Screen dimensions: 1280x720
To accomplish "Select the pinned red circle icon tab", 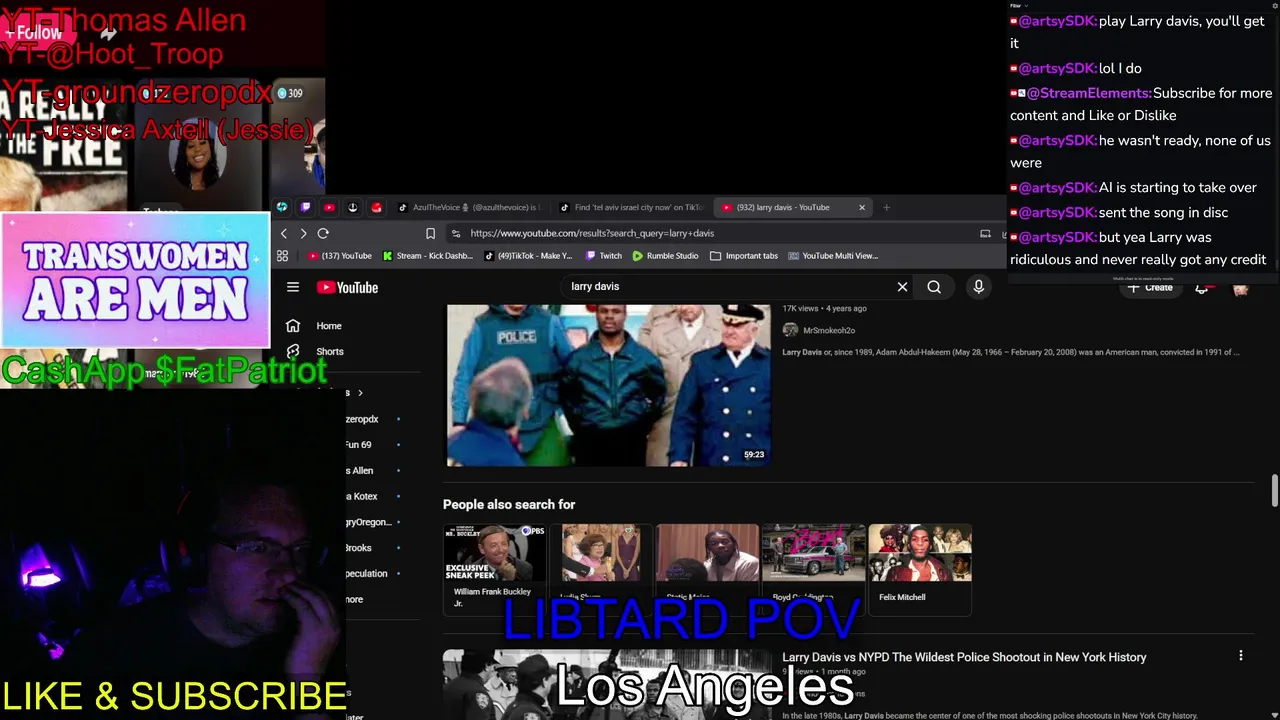I will pyautogui.click(x=376, y=207).
